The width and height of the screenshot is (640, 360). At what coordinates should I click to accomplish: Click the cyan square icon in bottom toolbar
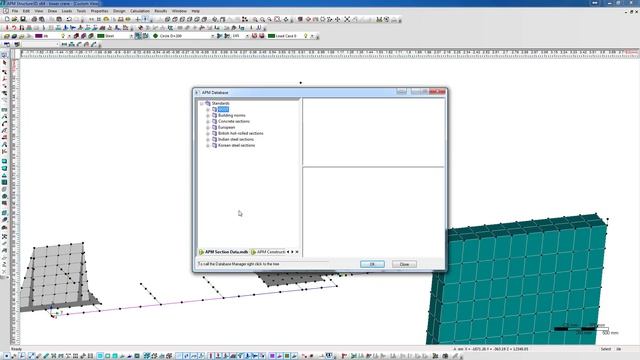[x=100, y=356]
